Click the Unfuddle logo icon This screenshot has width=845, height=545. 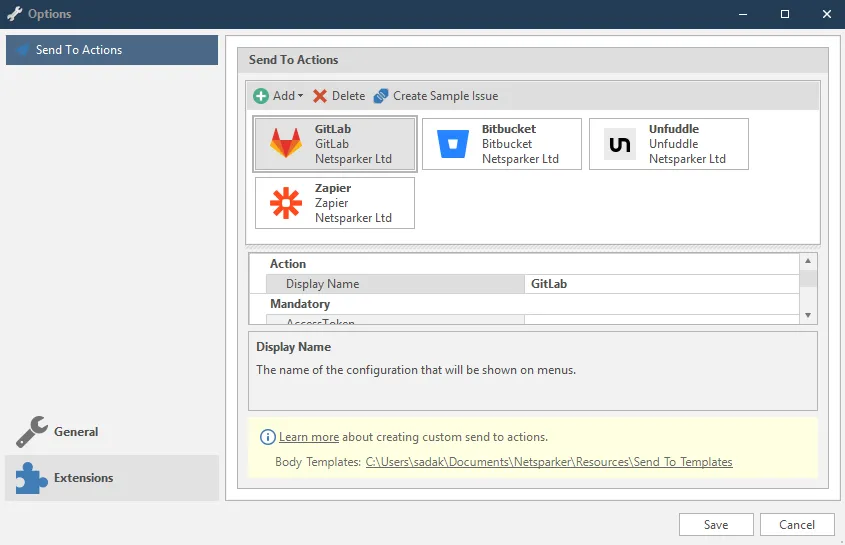620,144
